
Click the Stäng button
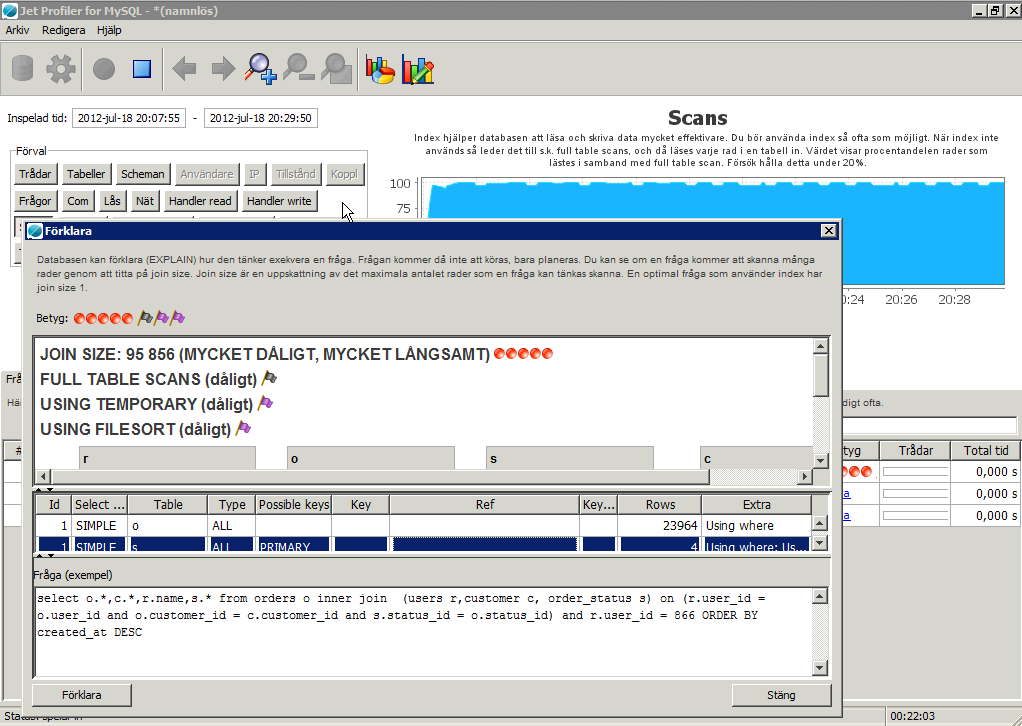click(x=781, y=695)
